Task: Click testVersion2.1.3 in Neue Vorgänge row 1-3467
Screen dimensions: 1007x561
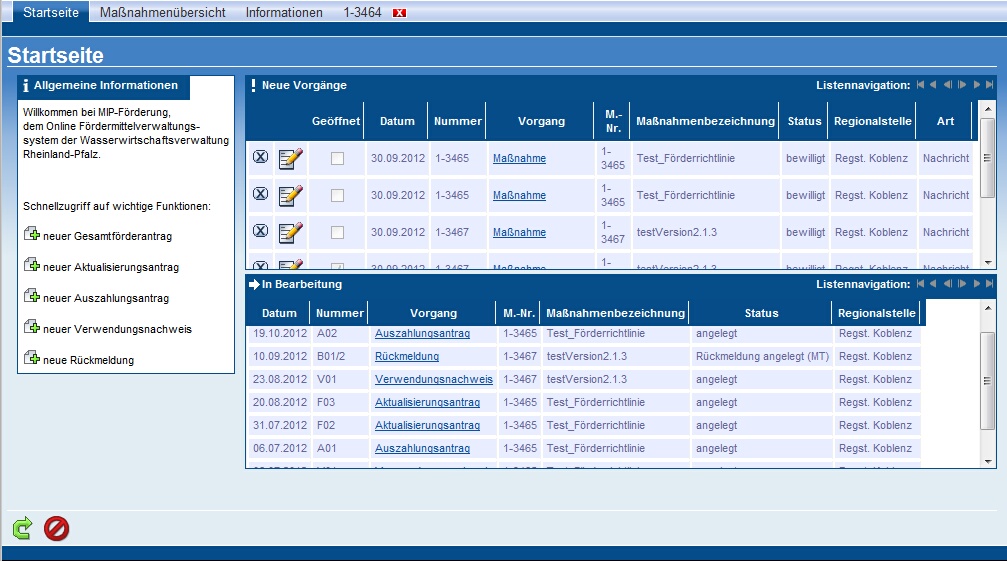Action: [x=676, y=232]
